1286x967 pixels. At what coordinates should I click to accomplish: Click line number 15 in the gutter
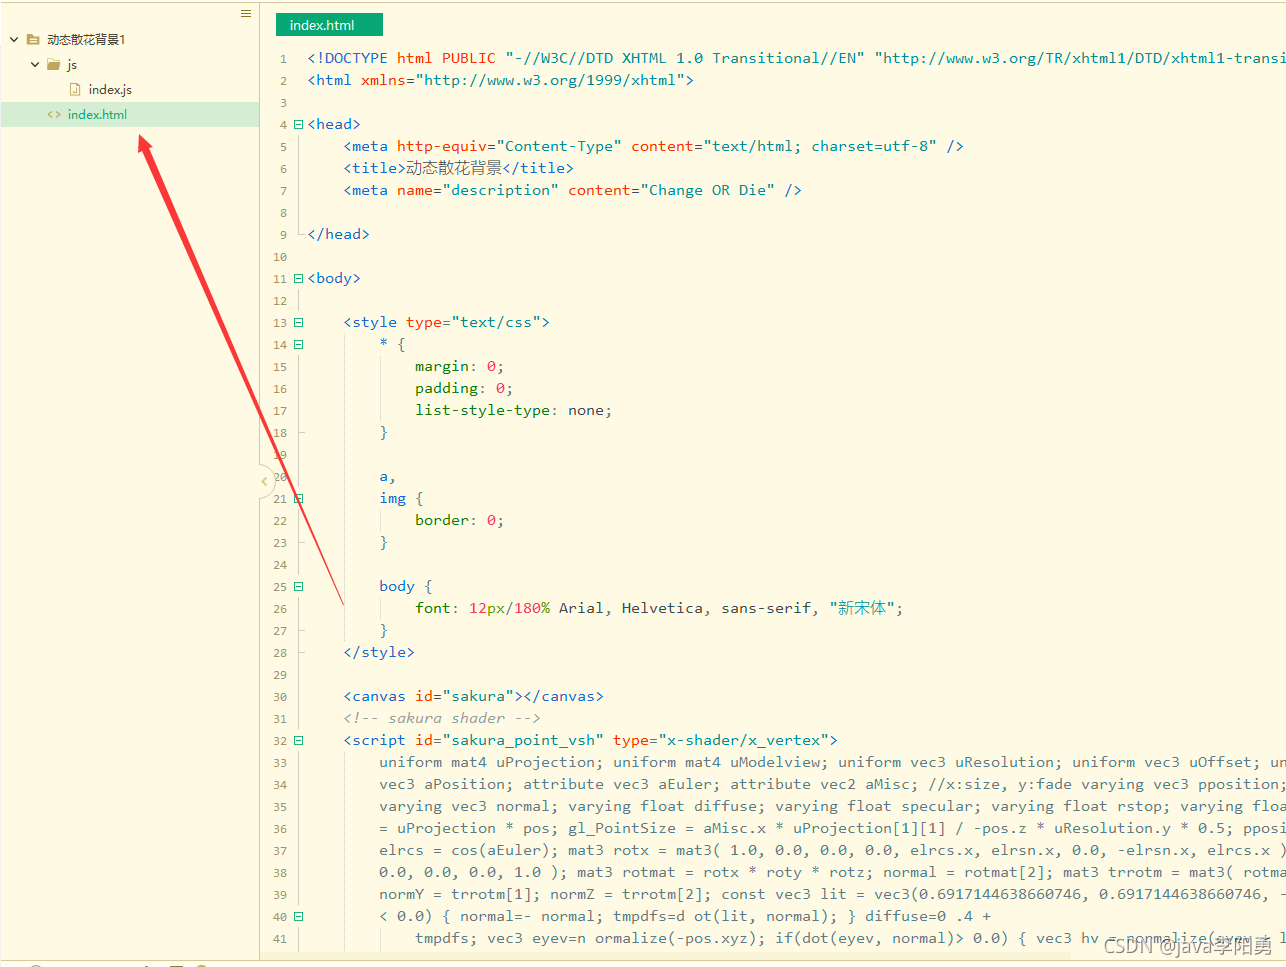point(280,367)
